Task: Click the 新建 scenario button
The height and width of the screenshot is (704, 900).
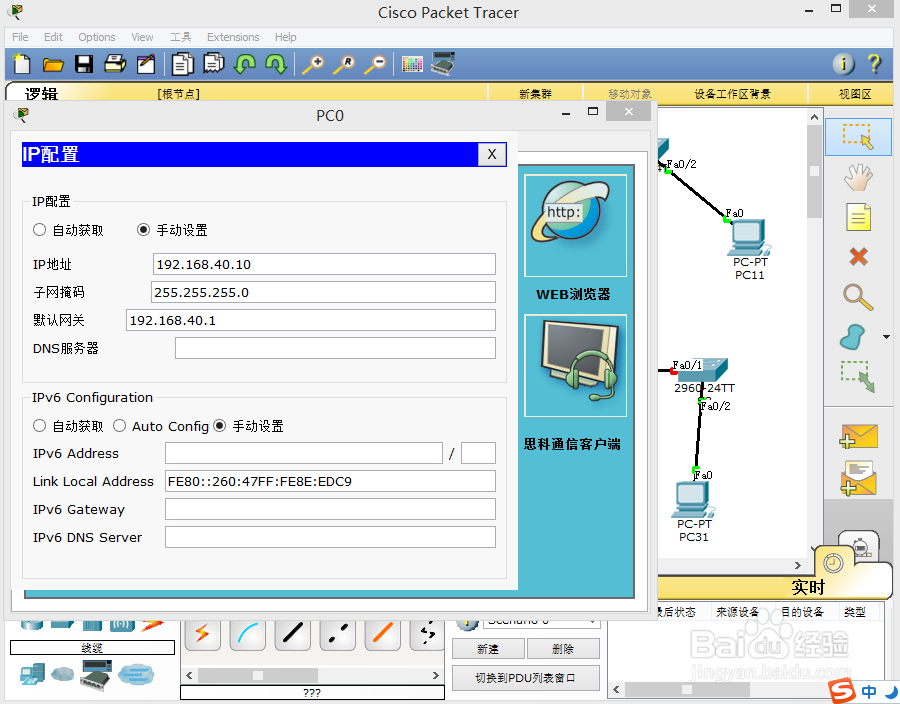Action: (488, 649)
